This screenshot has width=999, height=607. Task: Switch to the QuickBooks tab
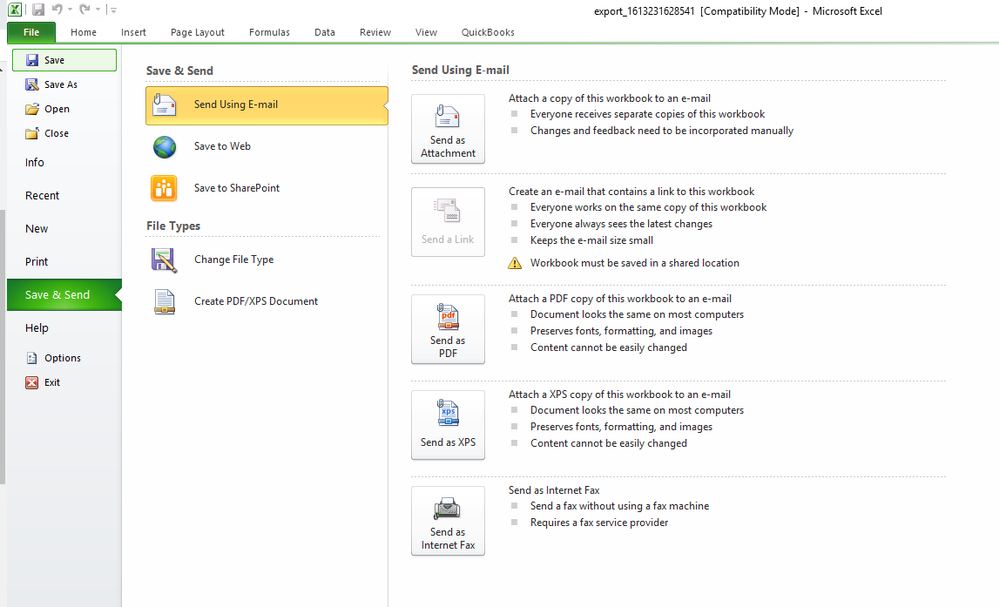click(x=488, y=32)
